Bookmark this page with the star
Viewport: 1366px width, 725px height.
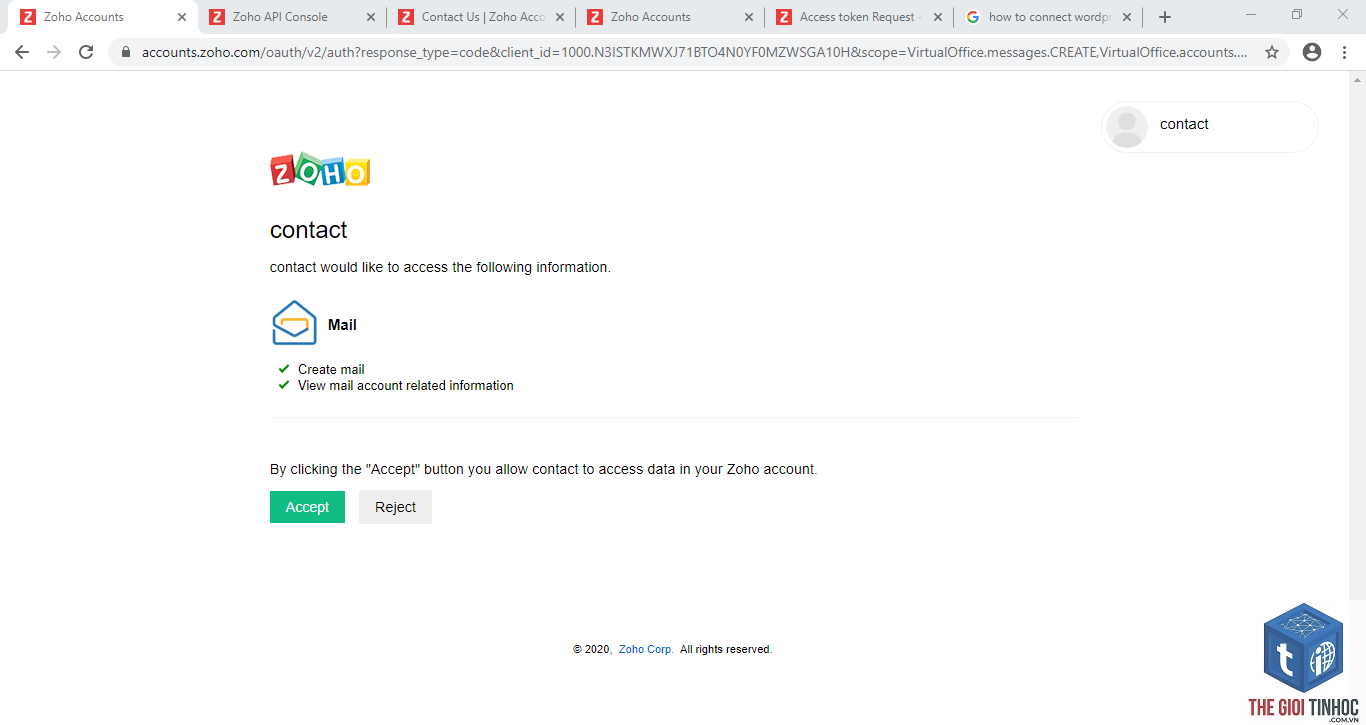[x=1272, y=52]
